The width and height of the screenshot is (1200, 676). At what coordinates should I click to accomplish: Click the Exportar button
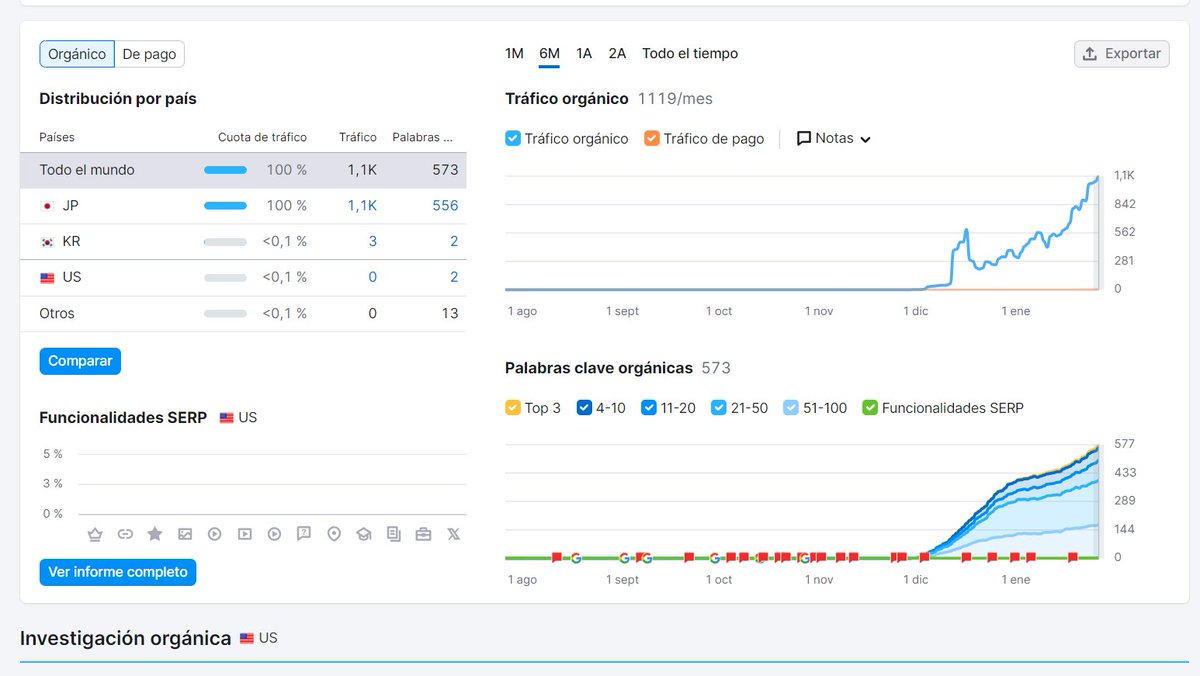click(1122, 54)
